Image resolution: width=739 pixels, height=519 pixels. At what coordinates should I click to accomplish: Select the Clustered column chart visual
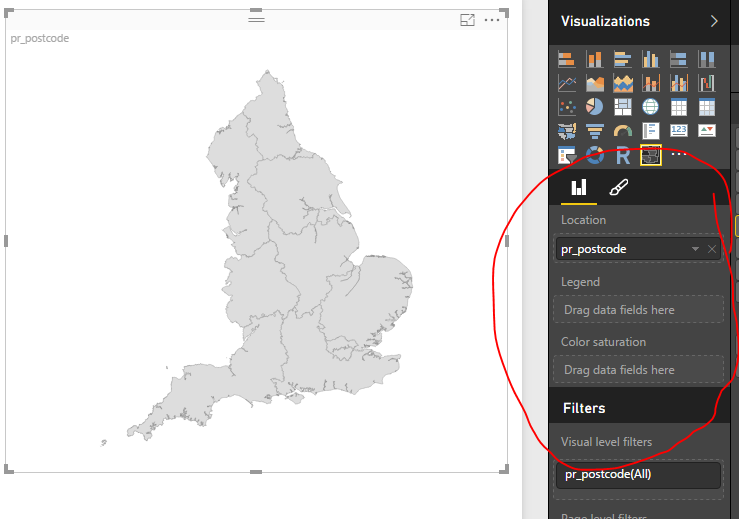coord(650,59)
